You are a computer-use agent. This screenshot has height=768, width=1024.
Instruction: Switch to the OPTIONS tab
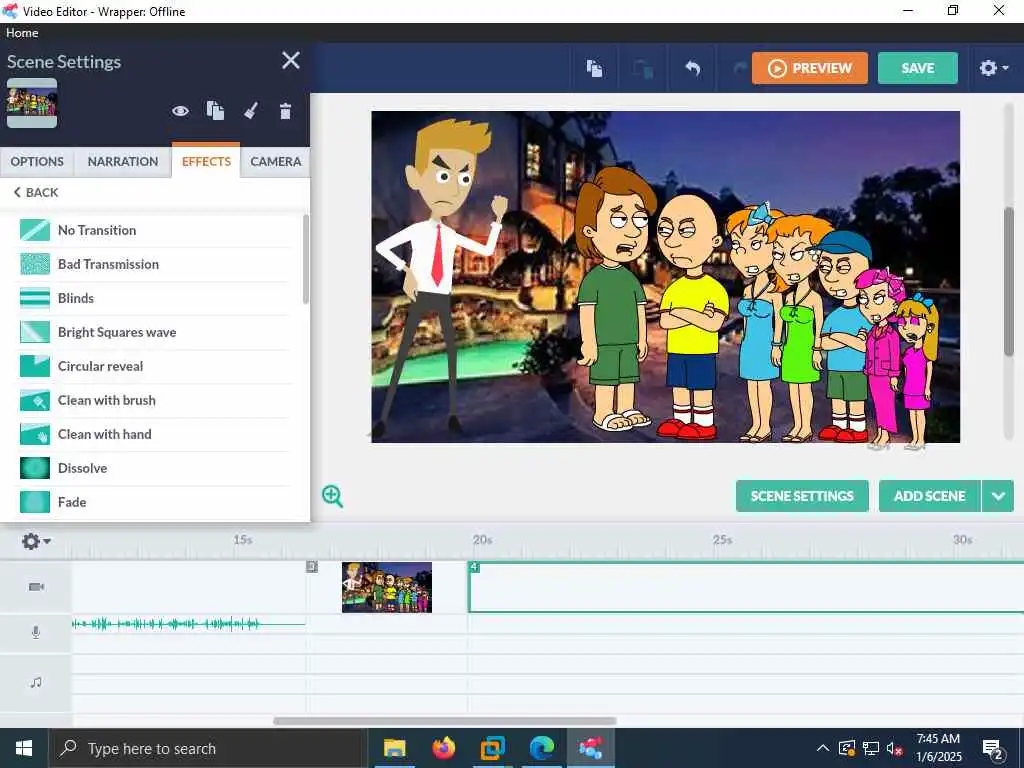(x=37, y=161)
